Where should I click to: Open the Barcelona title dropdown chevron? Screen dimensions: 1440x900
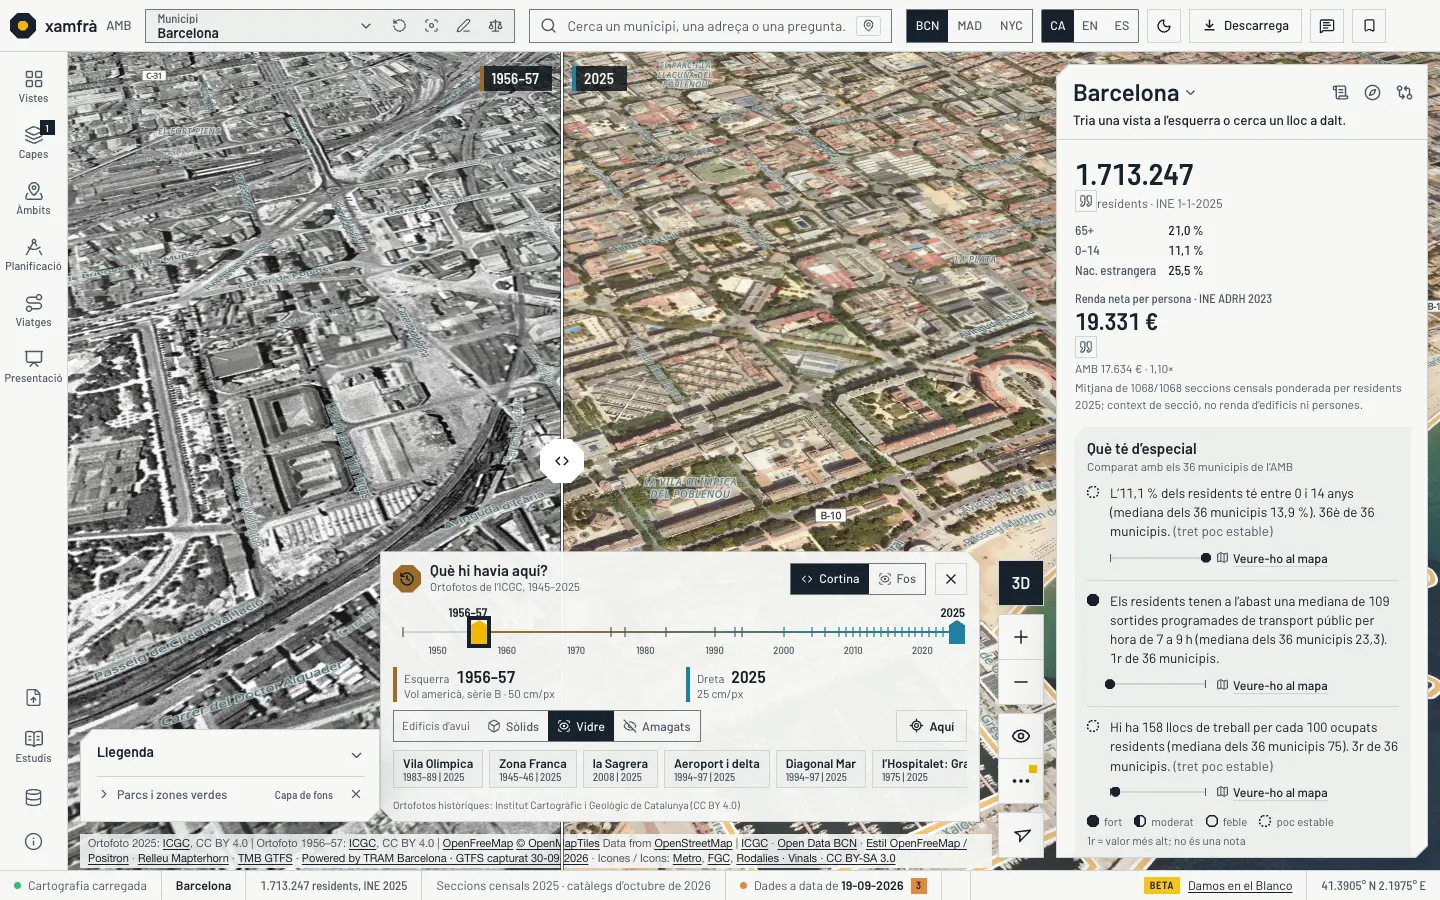(1190, 93)
